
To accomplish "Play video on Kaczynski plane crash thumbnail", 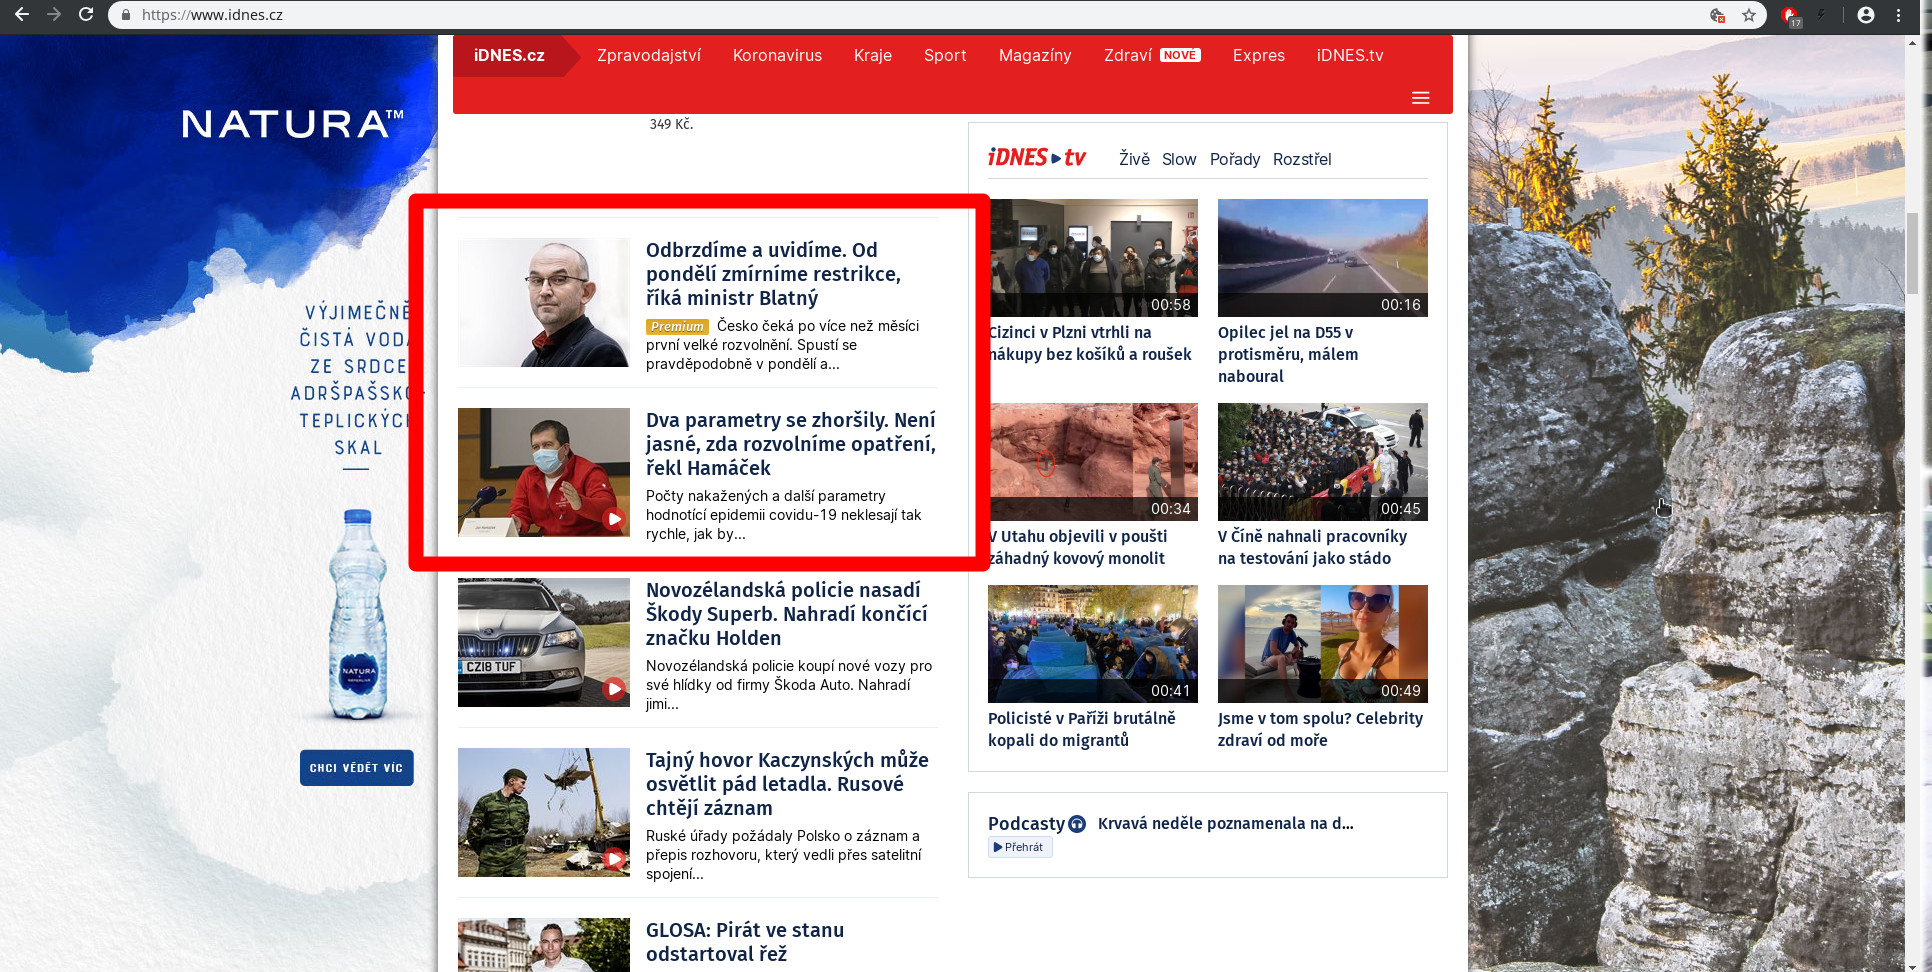I will (614, 858).
